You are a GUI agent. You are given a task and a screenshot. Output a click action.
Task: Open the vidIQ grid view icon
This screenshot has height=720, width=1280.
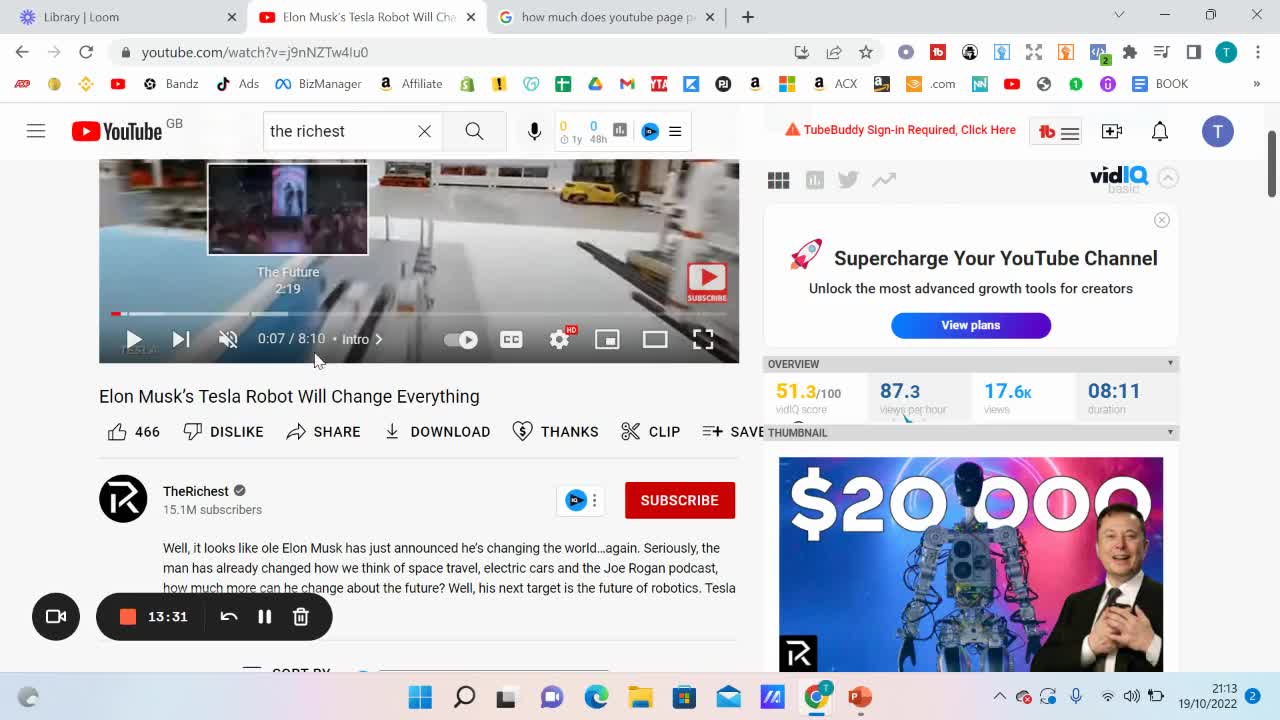(x=778, y=180)
